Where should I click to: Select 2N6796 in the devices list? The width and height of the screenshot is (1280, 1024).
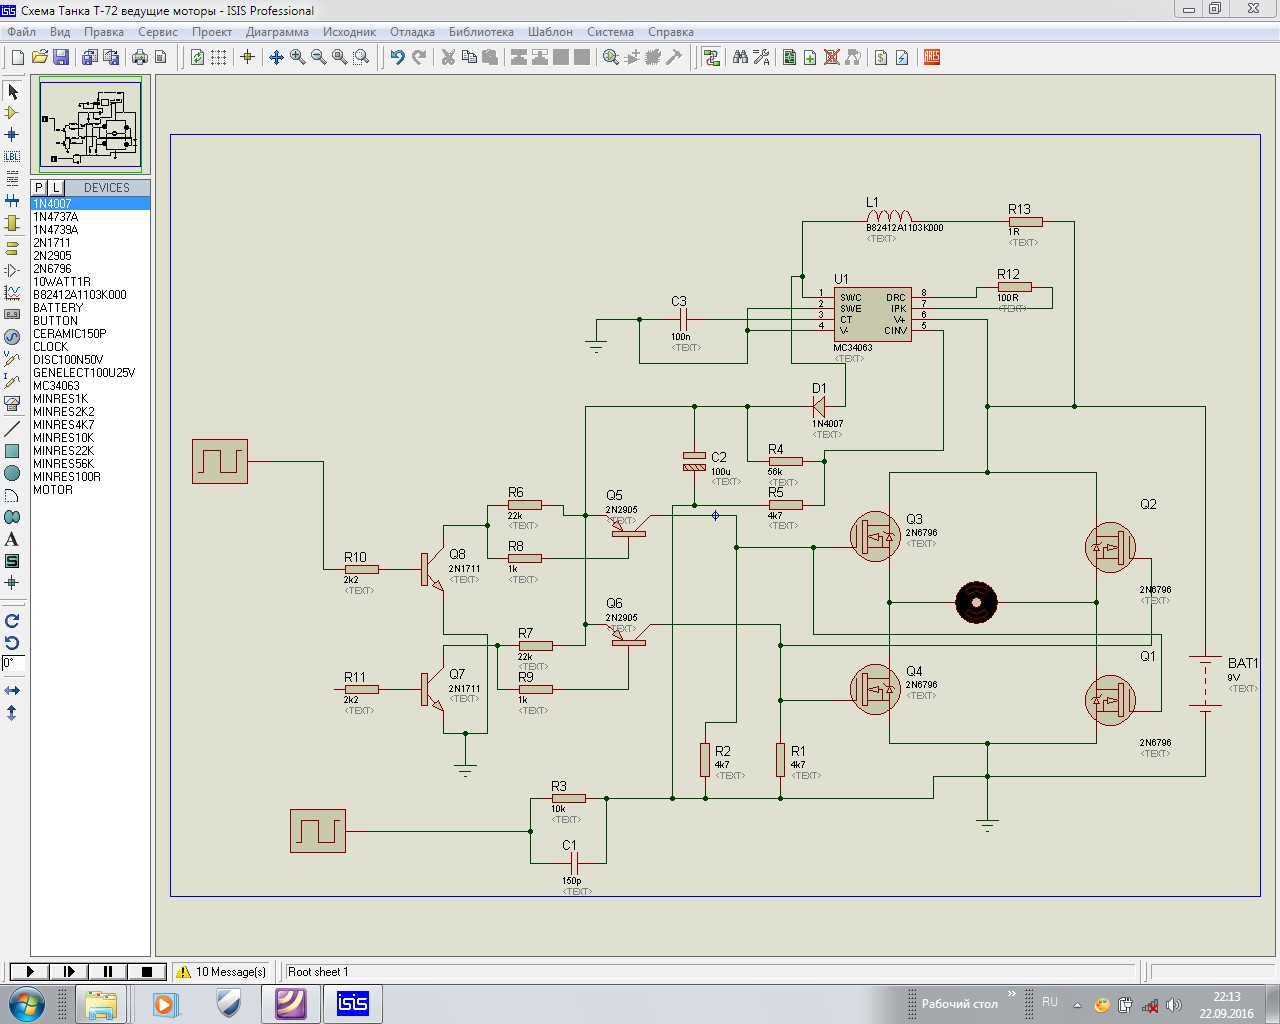tap(90, 268)
